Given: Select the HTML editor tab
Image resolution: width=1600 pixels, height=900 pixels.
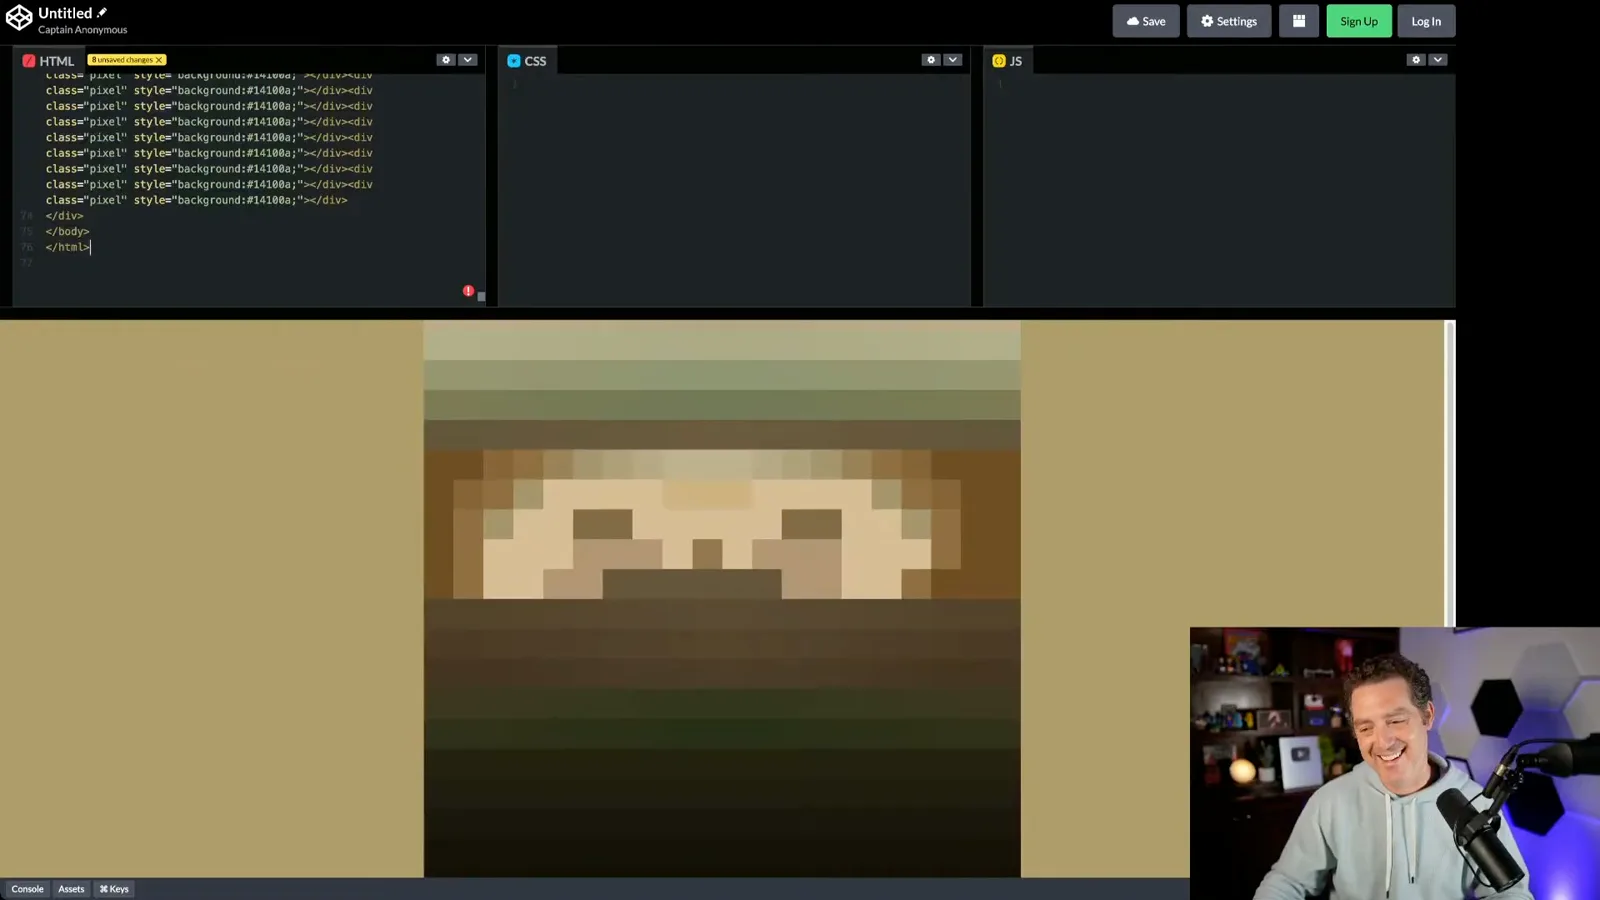Looking at the screenshot, I should click(48, 61).
